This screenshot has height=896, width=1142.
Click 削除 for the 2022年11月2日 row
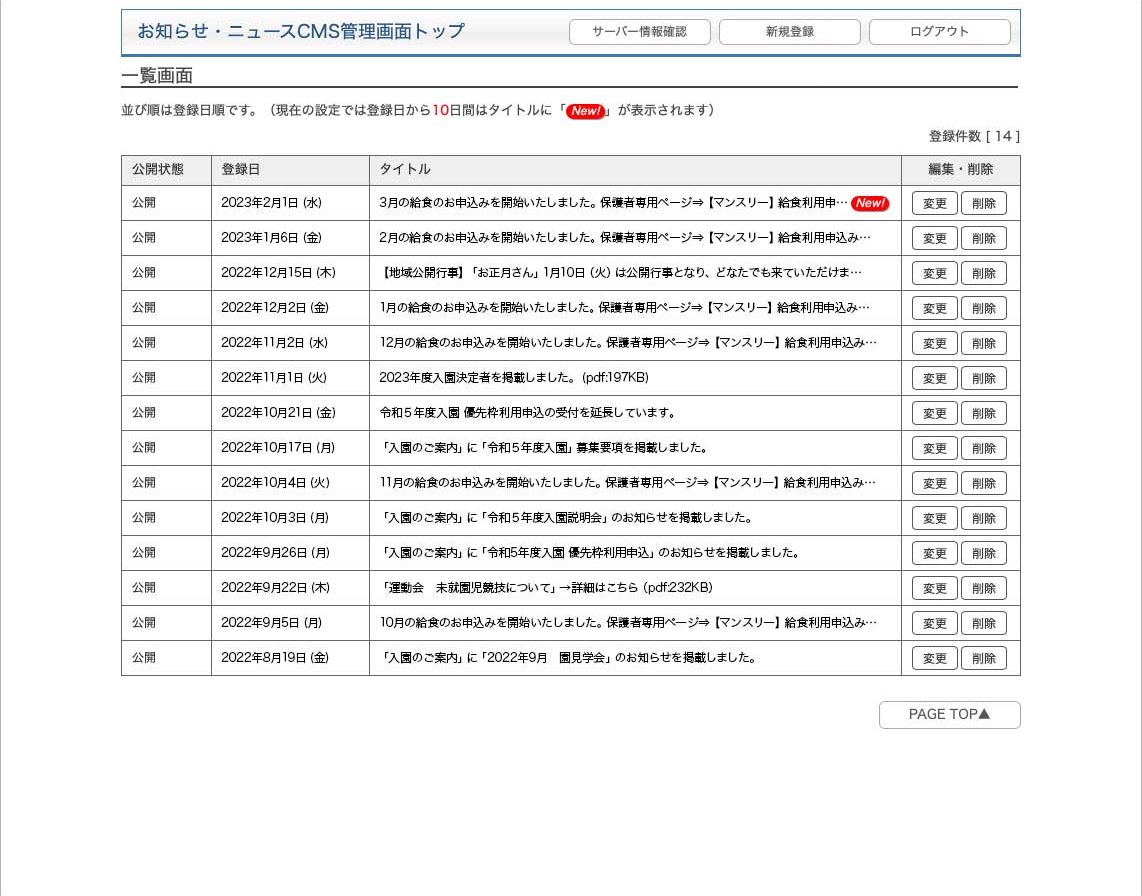983,343
